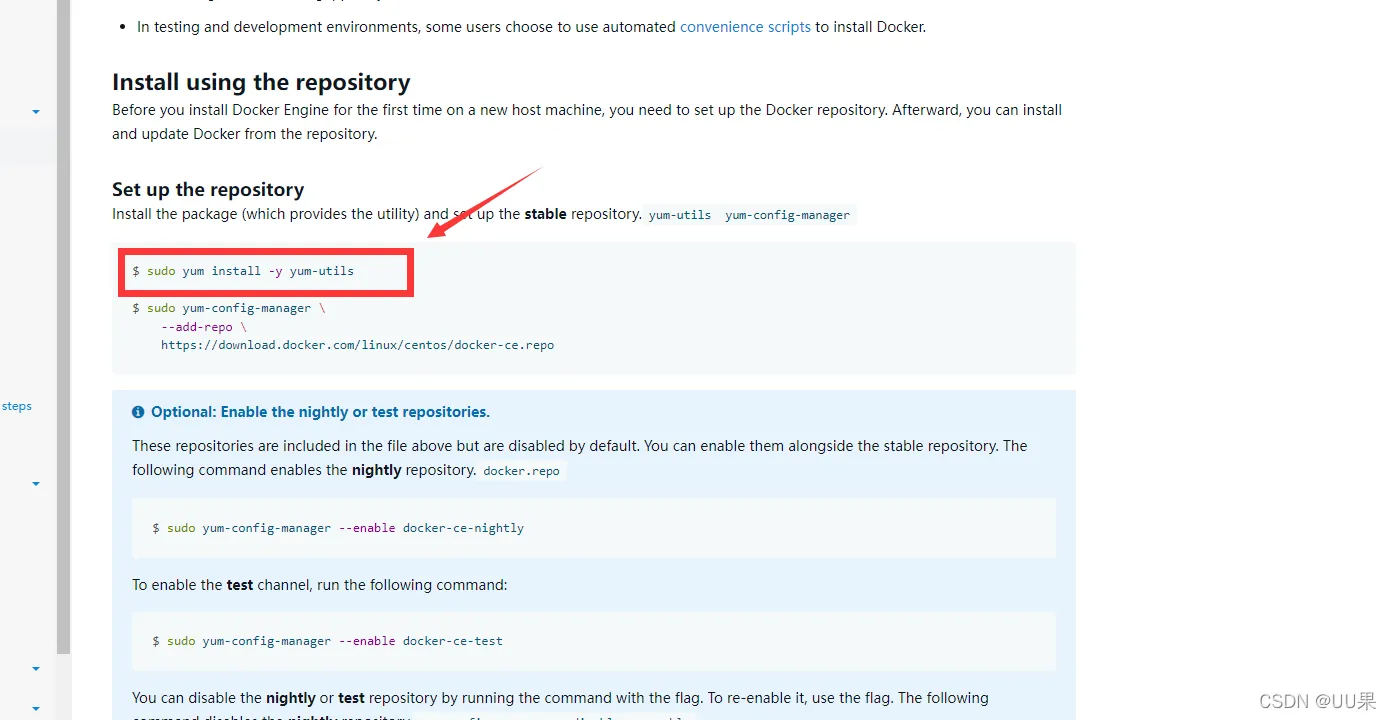Click the inline 'docker.repo' code label

tap(521, 471)
